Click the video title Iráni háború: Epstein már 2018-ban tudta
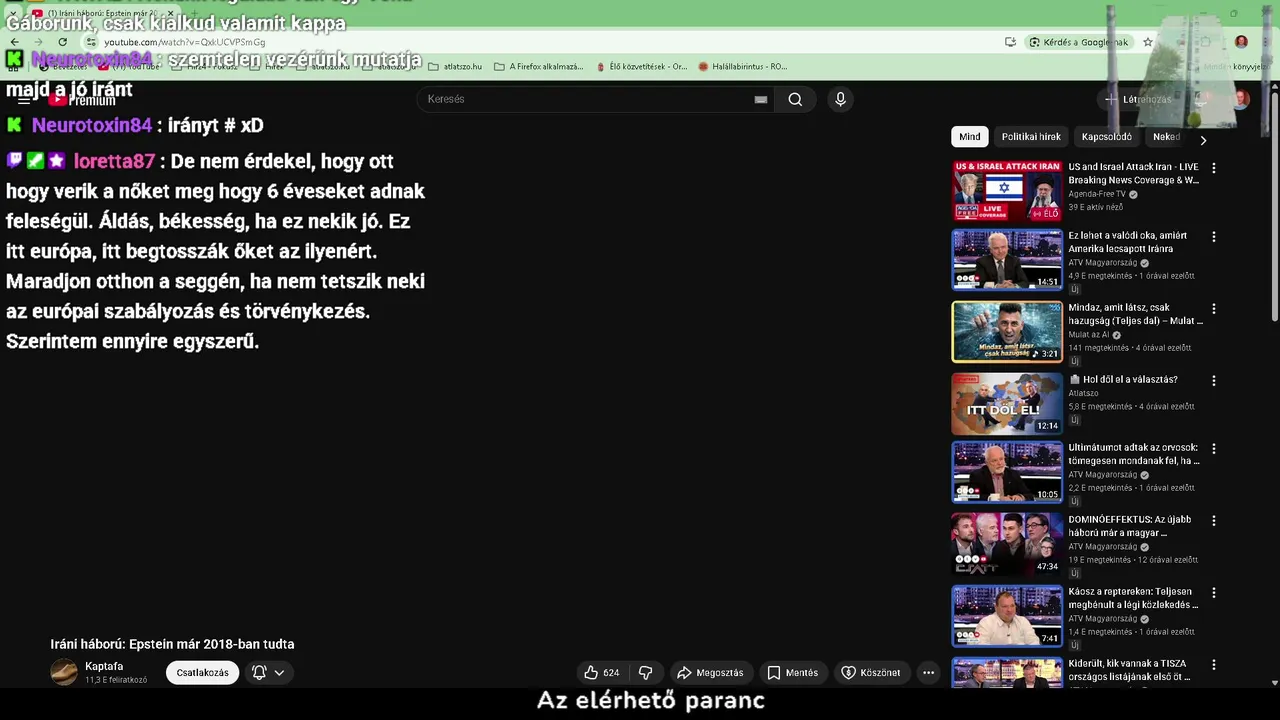1280x720 pixels. [x=172, y=644]
